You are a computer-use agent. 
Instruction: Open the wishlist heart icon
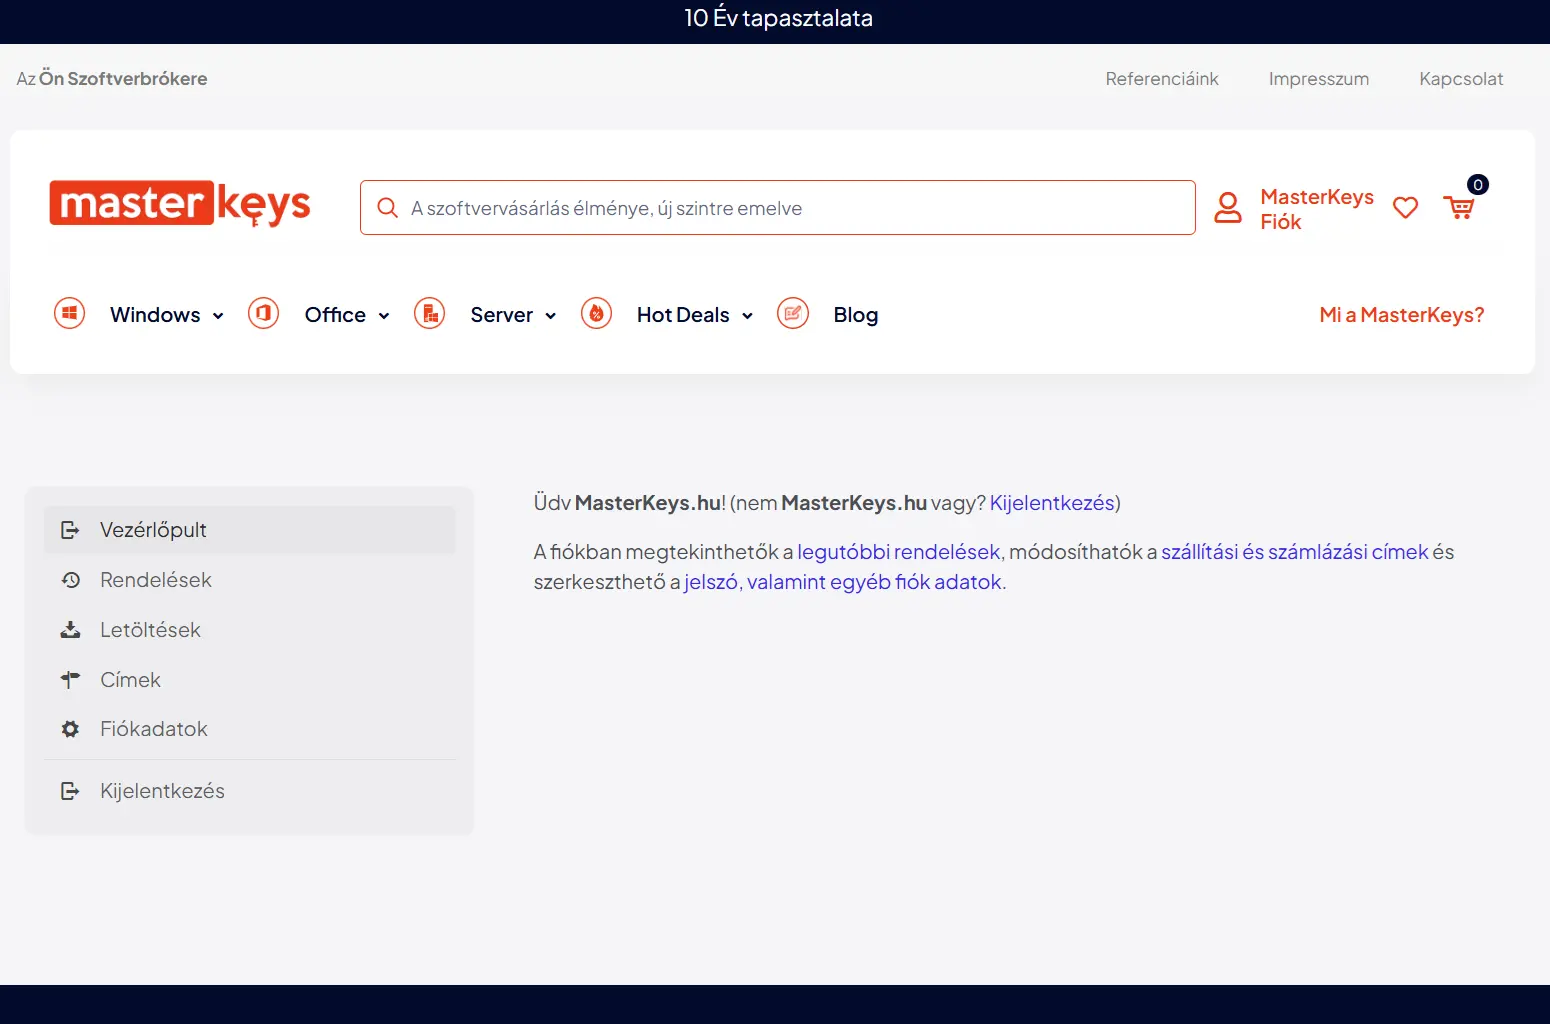1406,207
